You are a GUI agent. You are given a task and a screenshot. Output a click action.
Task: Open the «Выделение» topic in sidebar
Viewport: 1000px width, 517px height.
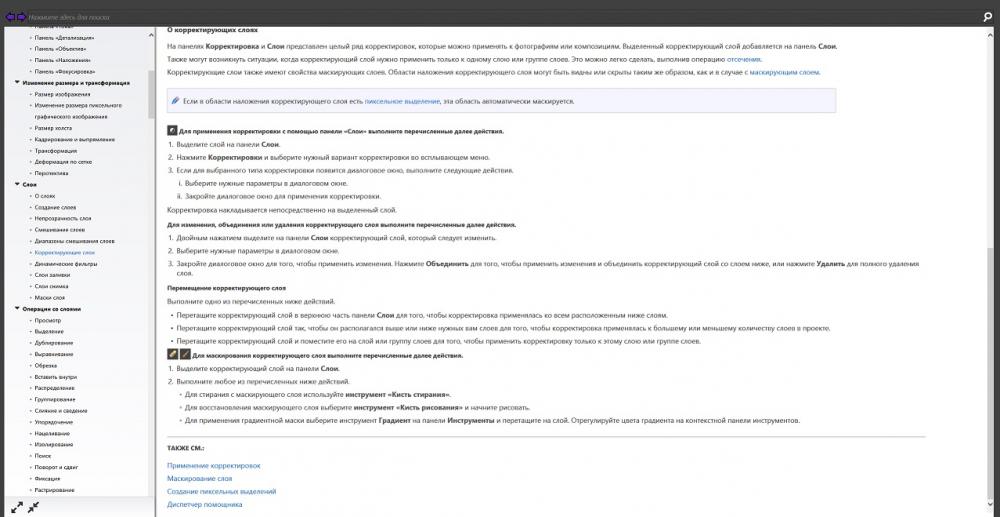tap(49, 331)
